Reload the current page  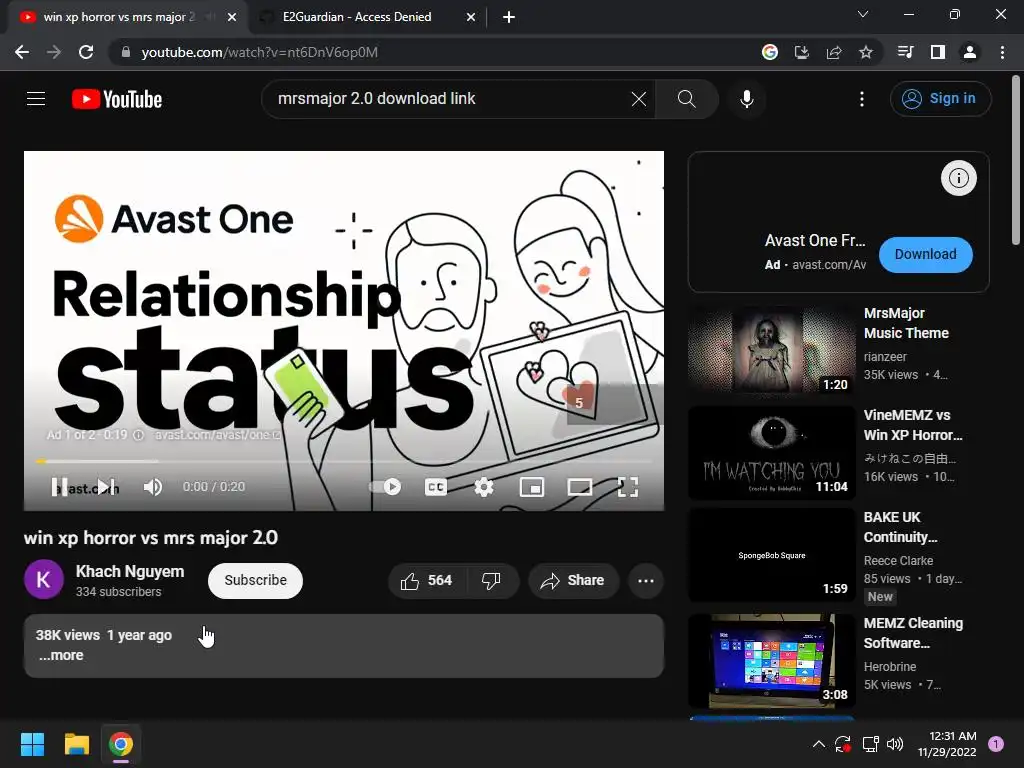click(86, 52)
